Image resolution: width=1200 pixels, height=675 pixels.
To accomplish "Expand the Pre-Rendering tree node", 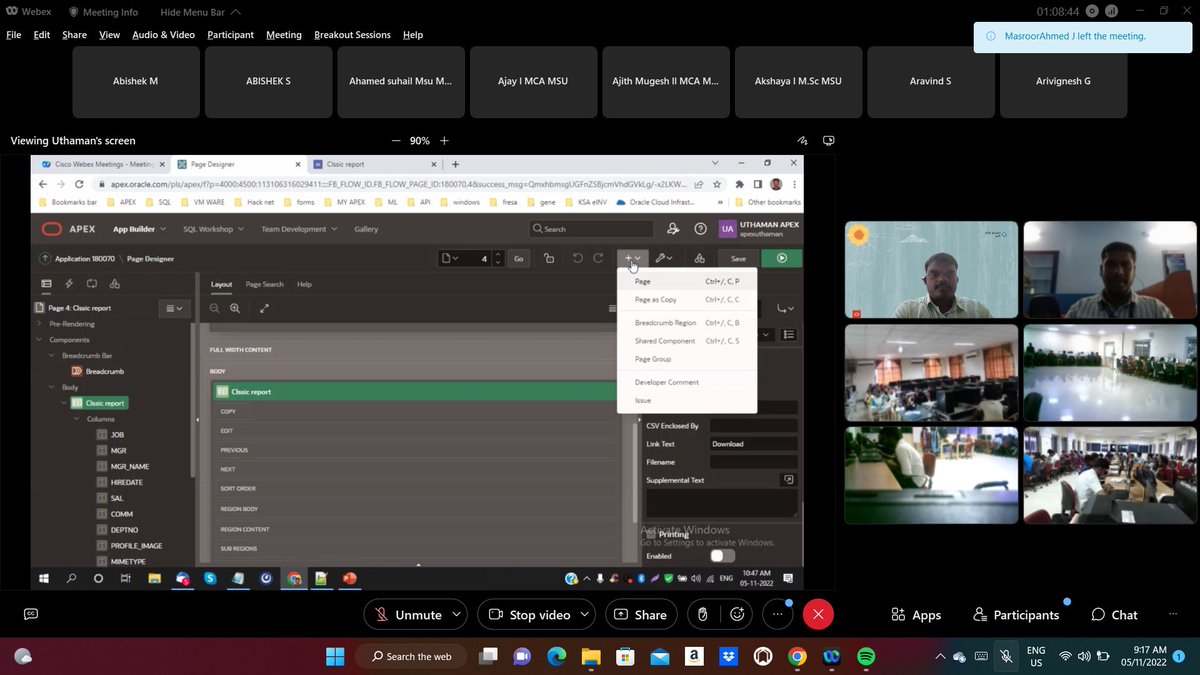I will (40, 324).
